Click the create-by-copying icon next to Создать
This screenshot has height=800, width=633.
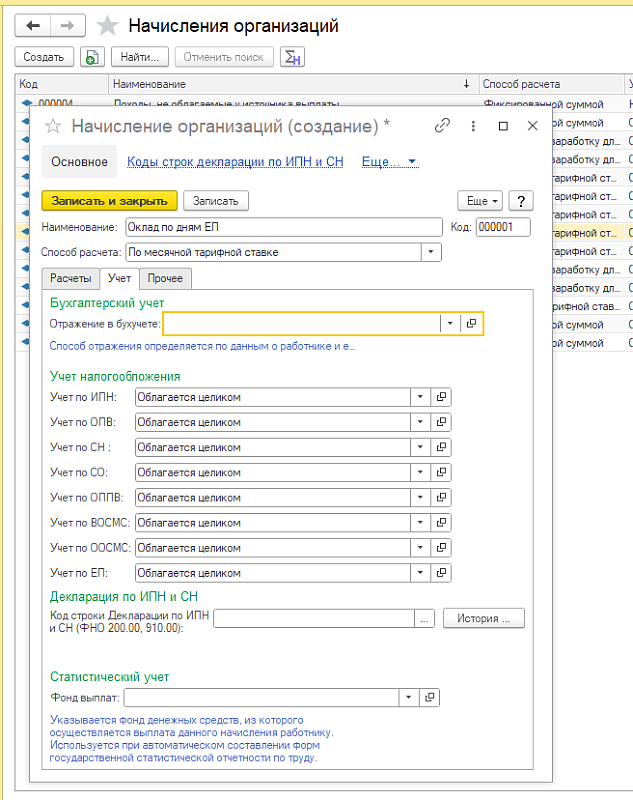point(91,57)
